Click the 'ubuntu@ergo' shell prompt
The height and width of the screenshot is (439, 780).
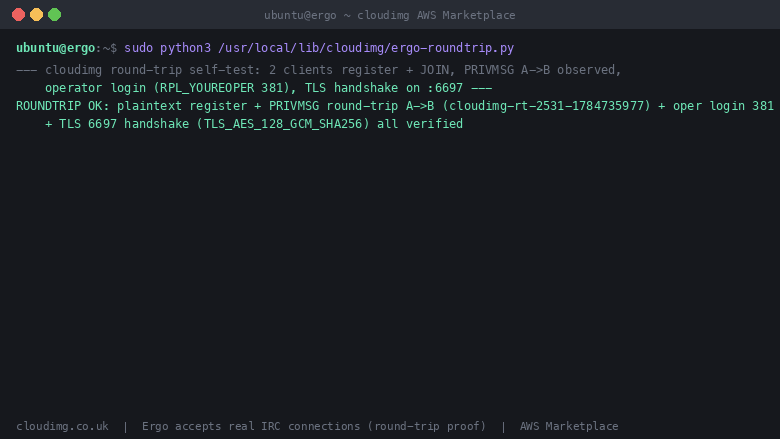(x=55, y=48)
